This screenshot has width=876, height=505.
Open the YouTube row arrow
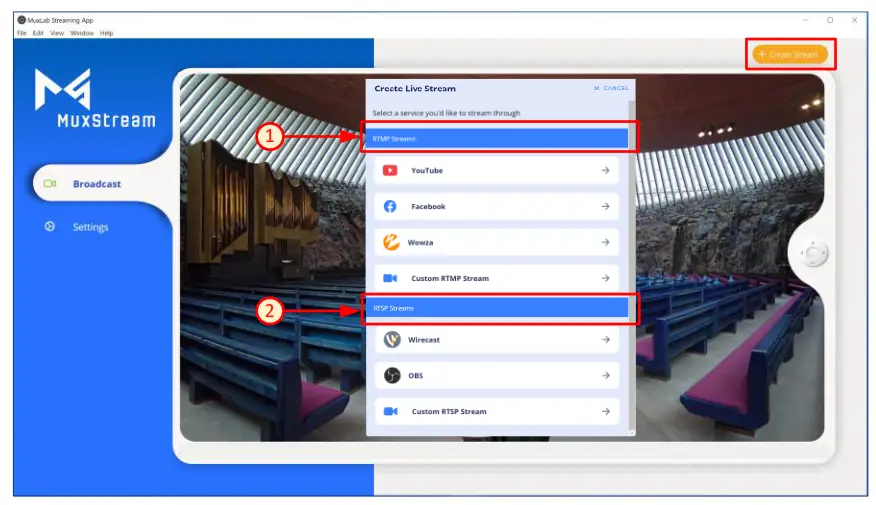tap(605, 170)
